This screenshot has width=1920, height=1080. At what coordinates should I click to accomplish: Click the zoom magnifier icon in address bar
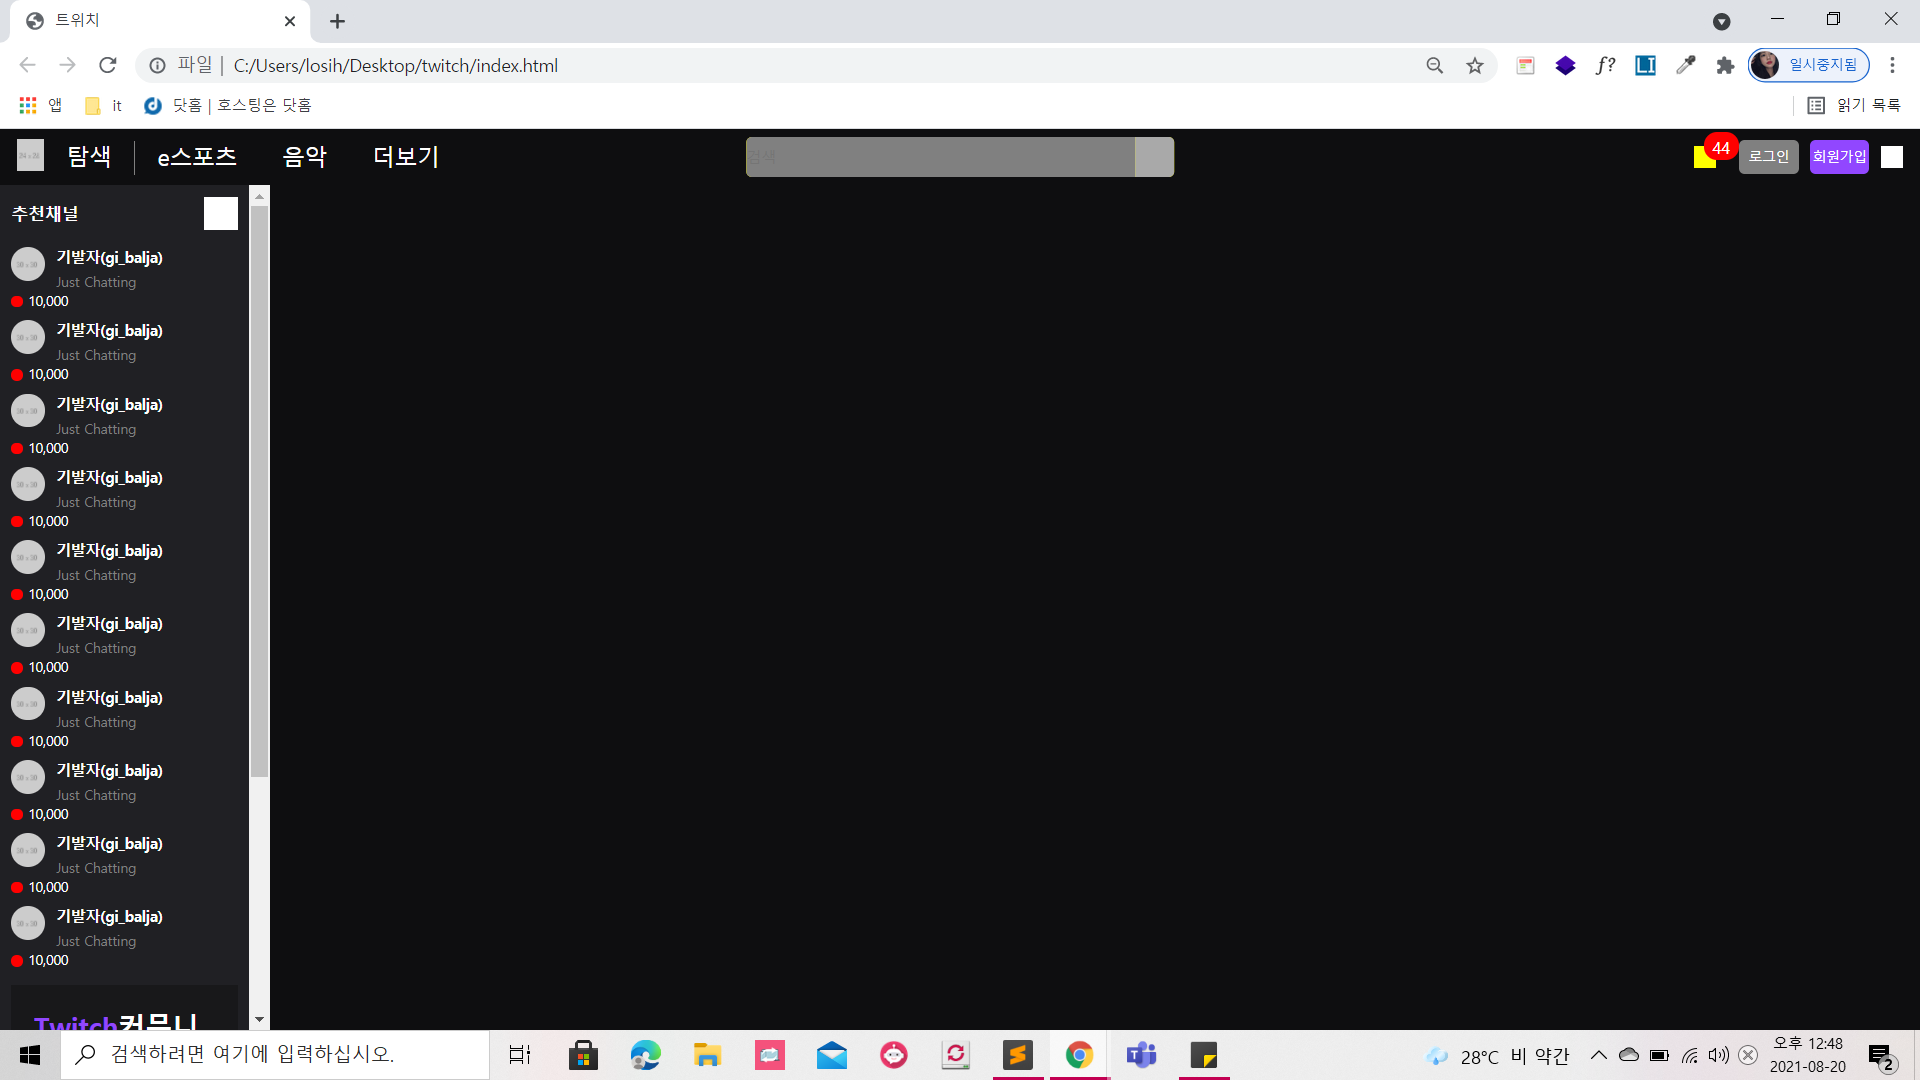pyautogui.click(x=1435, y=66)
